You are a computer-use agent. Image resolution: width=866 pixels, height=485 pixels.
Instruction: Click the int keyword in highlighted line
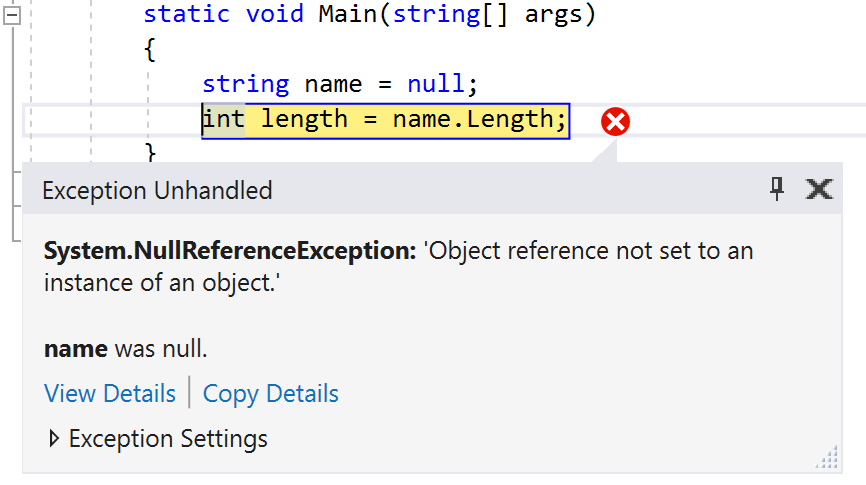point(224,119)
